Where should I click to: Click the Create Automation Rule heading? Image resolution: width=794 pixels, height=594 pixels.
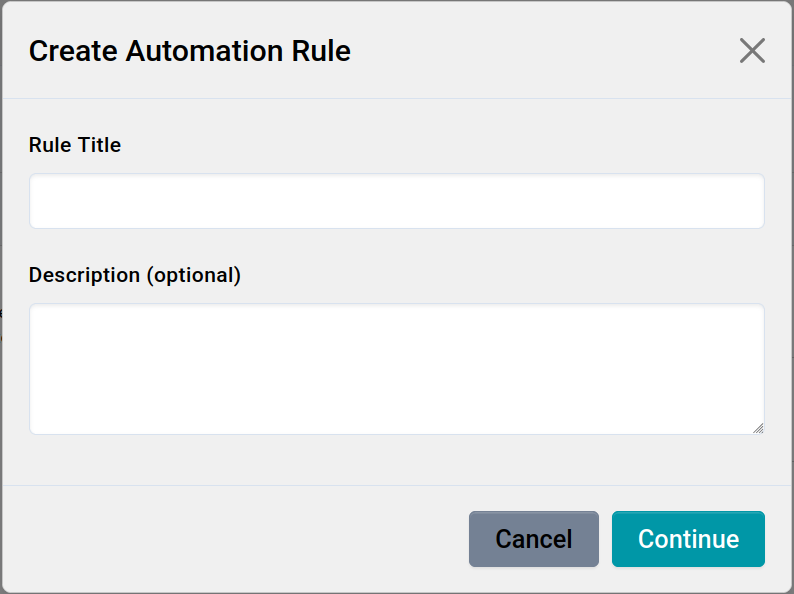(190, 51)
